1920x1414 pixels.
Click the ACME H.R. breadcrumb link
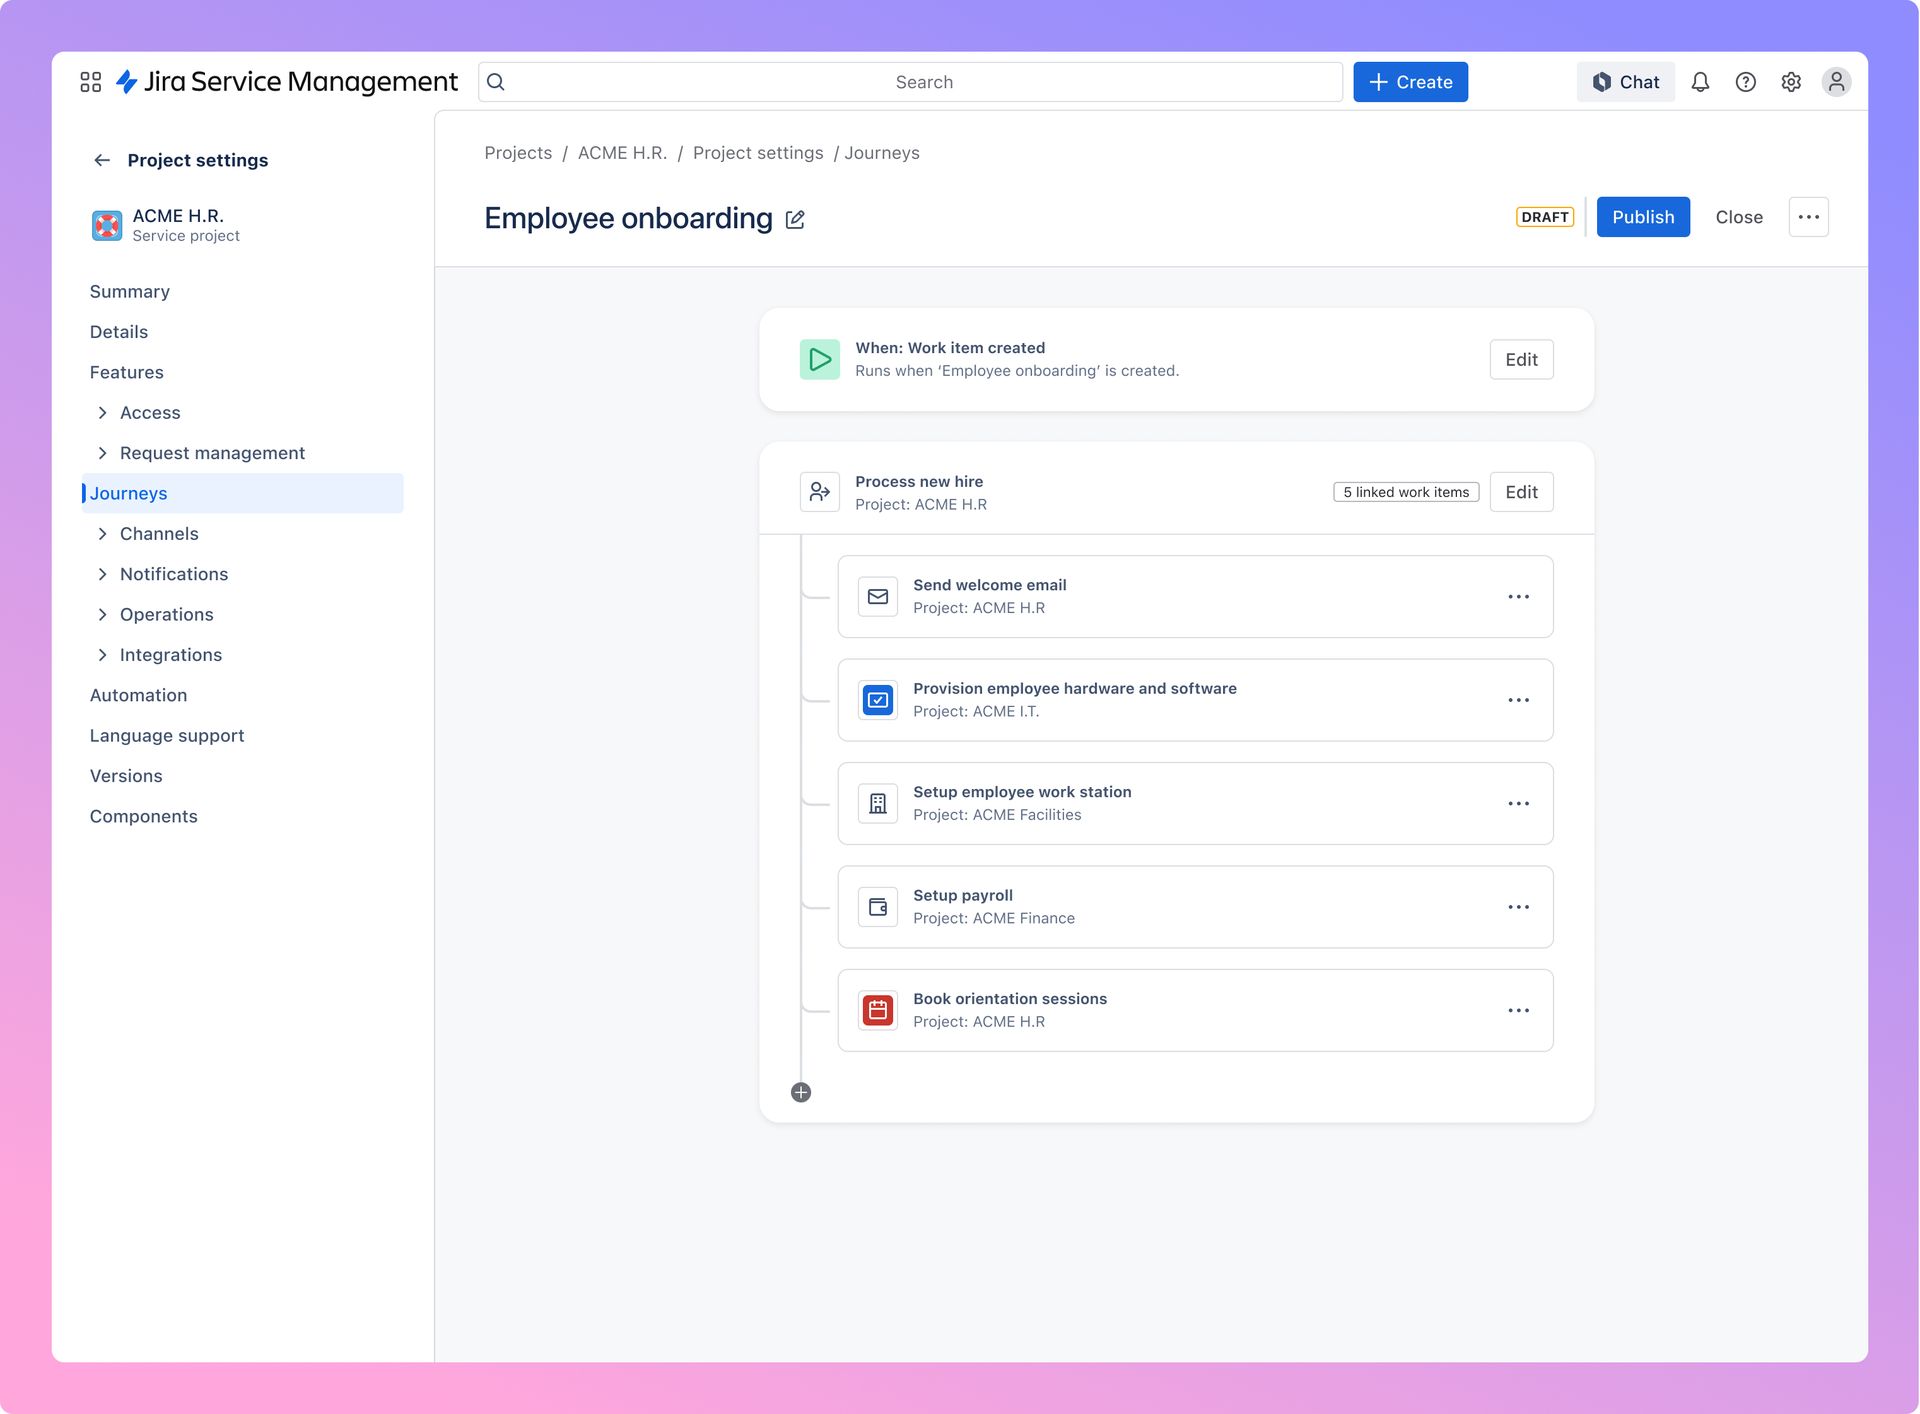point(621,153)
